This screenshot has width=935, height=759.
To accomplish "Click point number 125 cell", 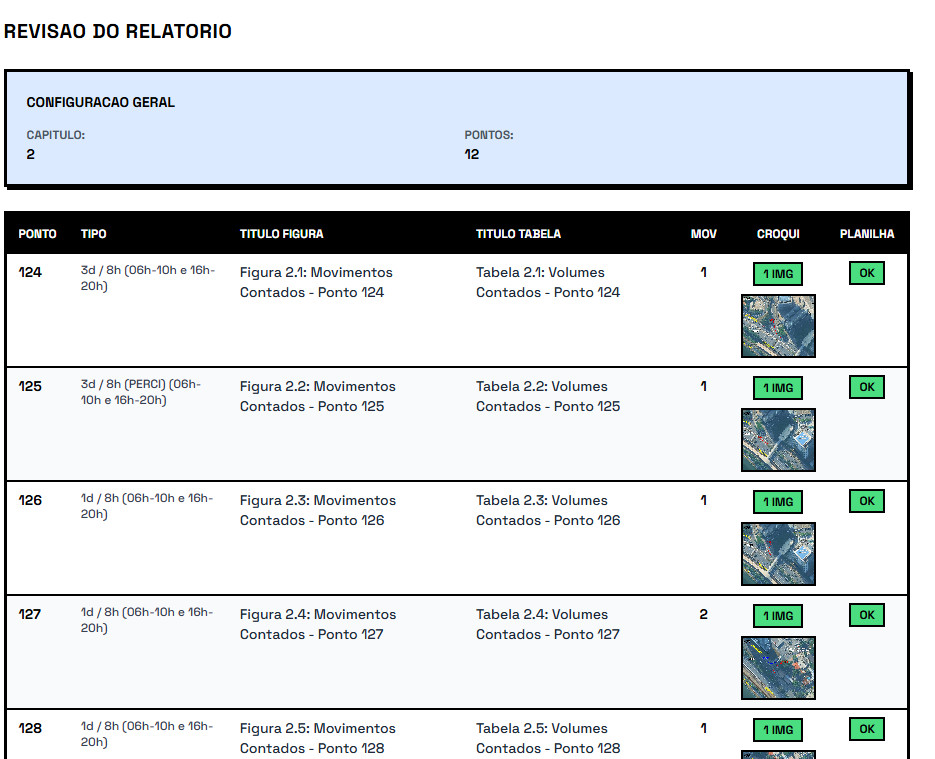I will point(30,386).
